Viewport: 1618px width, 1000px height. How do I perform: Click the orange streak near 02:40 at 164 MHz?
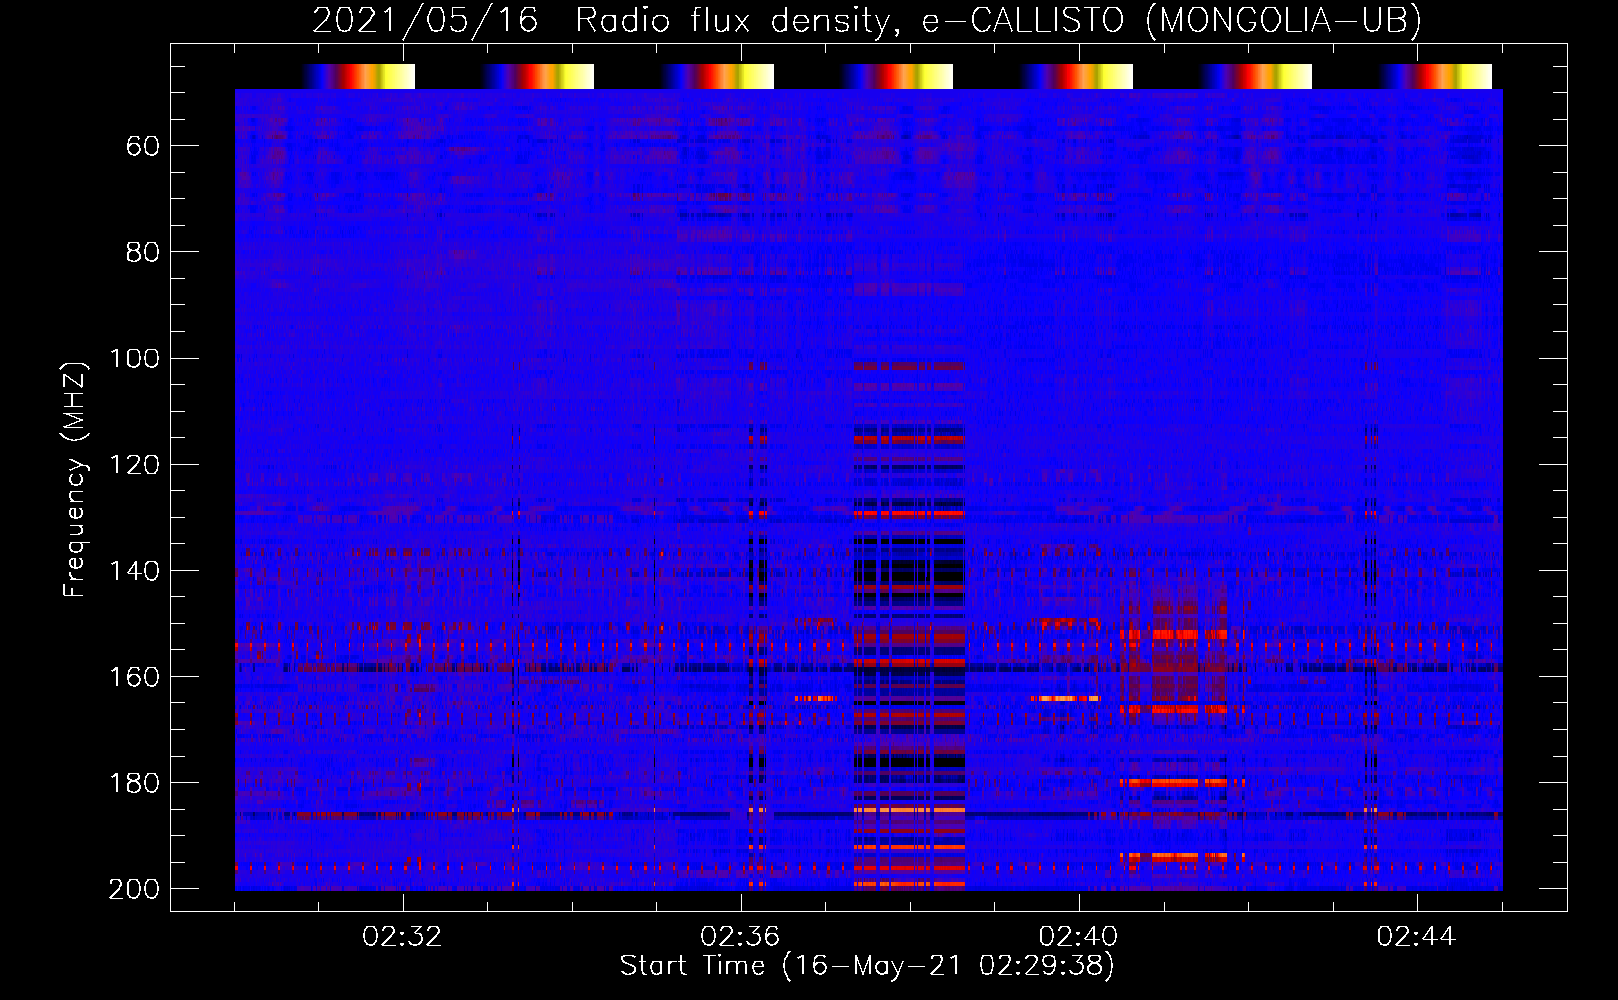click(x=1066, y=698)
